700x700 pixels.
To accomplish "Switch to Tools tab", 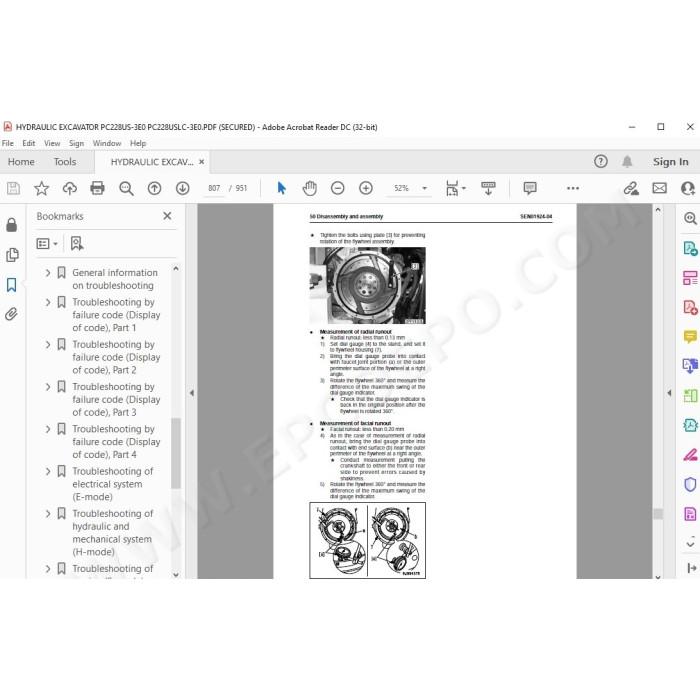I will 65,162.
